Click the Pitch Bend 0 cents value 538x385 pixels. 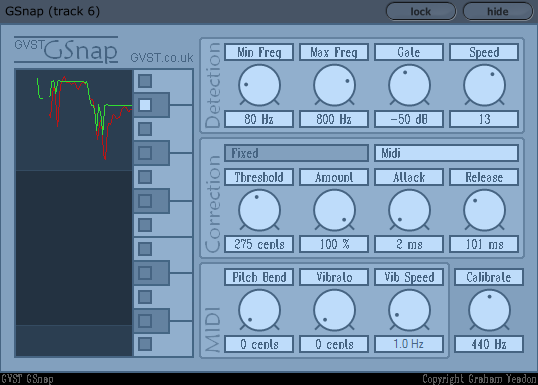pos(259,344)
